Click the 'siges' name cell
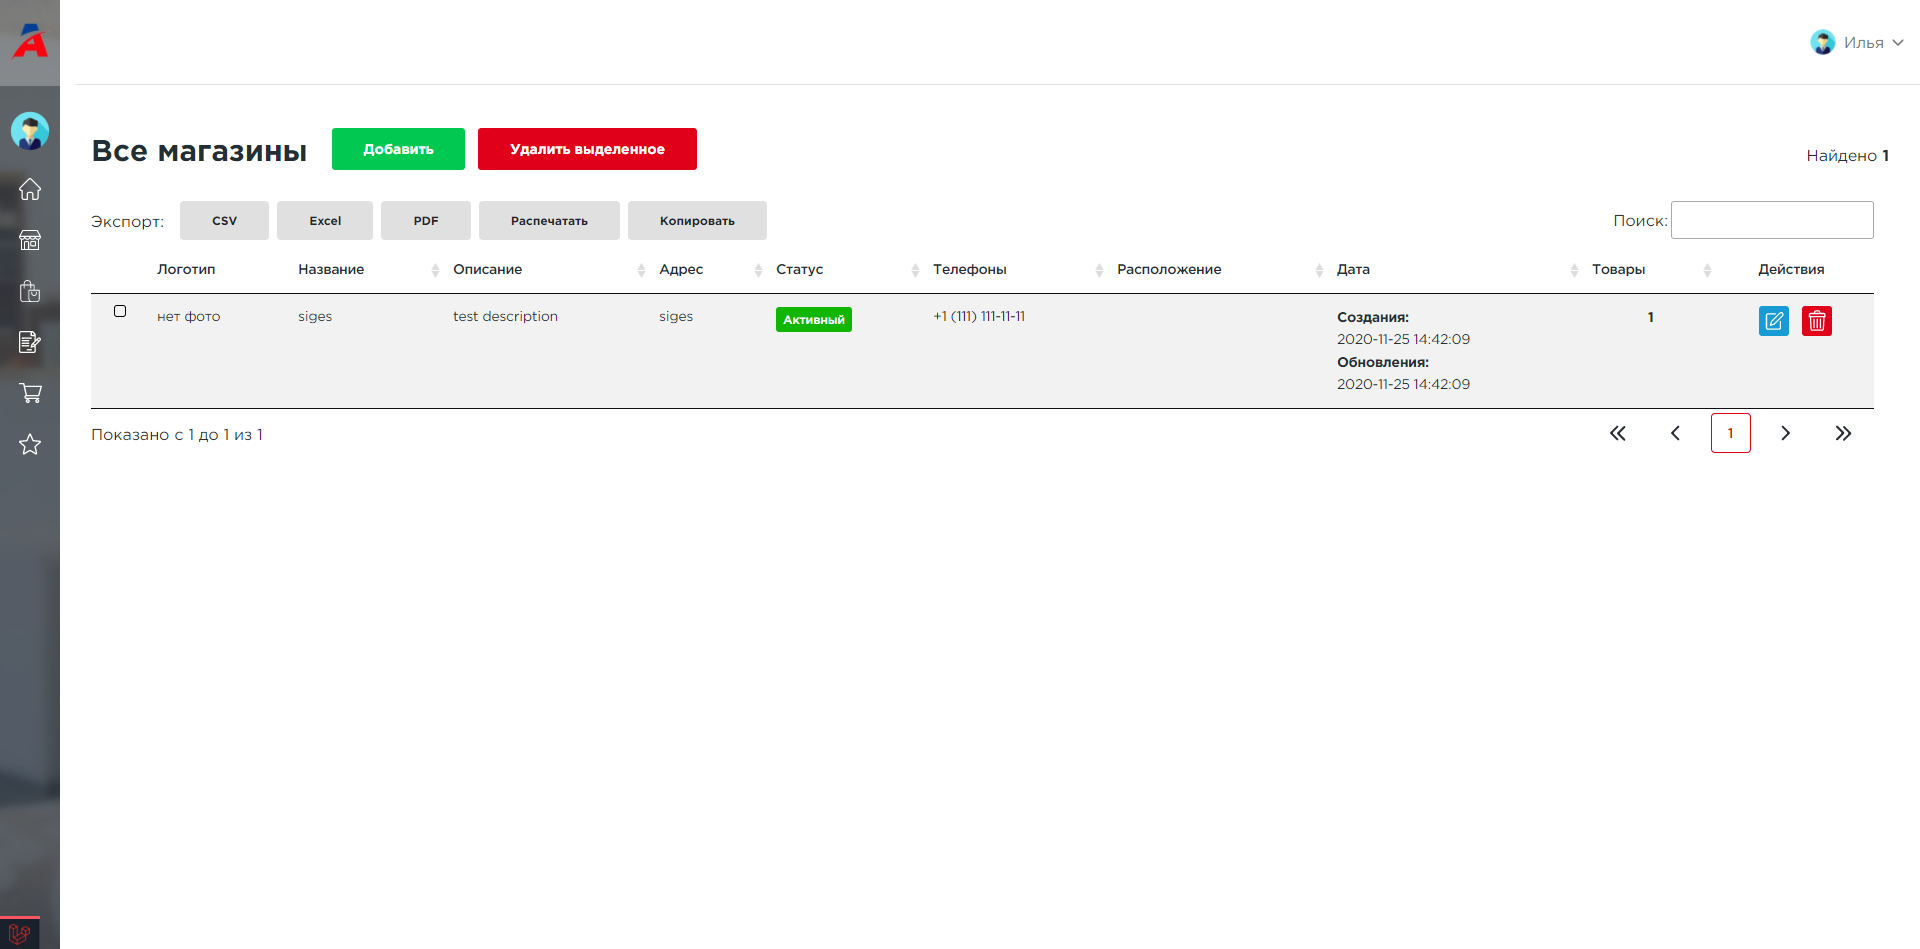Screen dimensions: 1920x949 click(315, 316)
